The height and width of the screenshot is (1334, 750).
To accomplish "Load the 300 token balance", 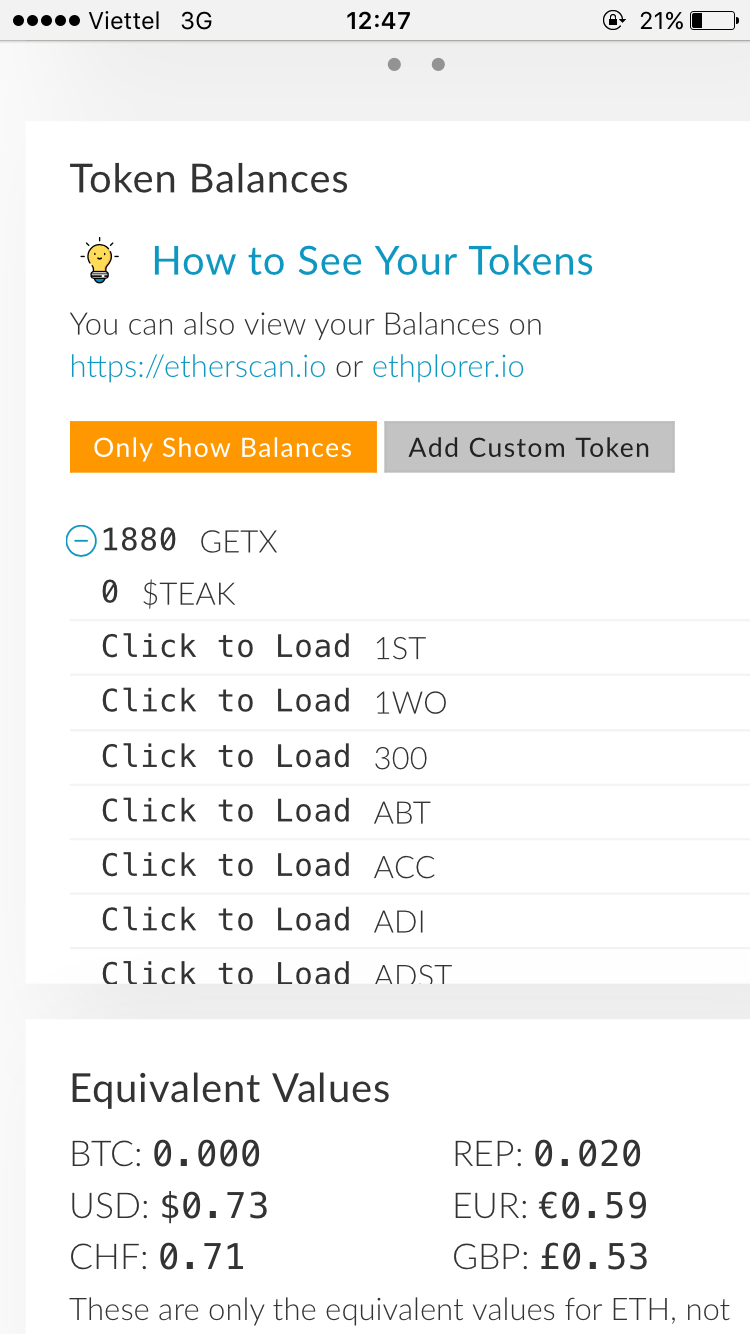I will pos(226,757).
